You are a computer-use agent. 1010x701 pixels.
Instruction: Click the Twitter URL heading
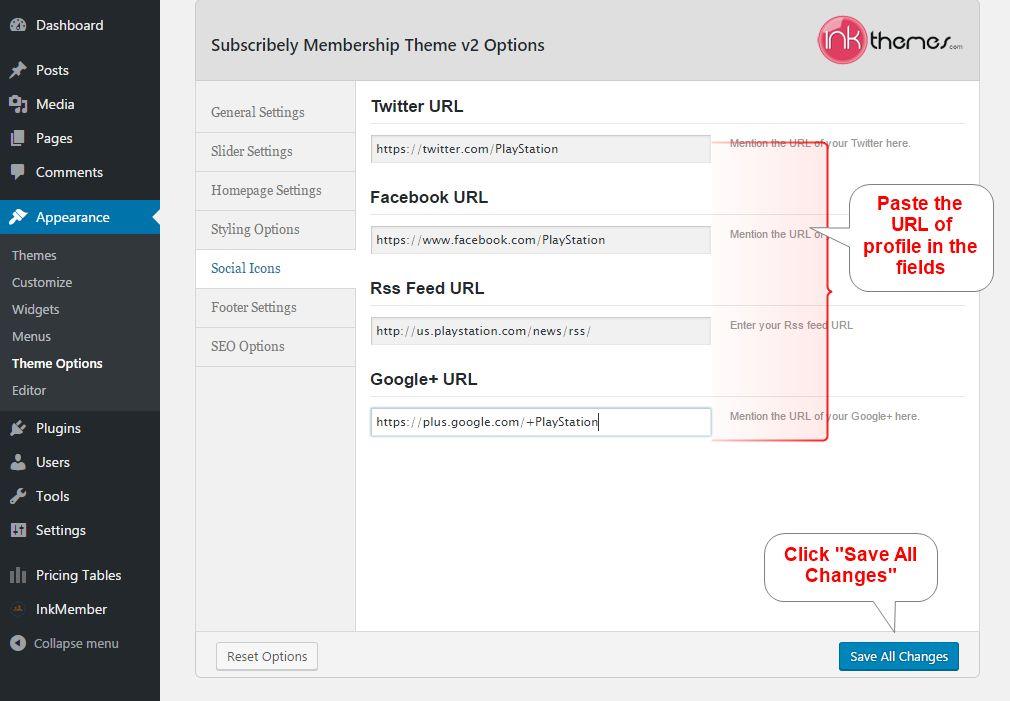(x=417, y=106)
